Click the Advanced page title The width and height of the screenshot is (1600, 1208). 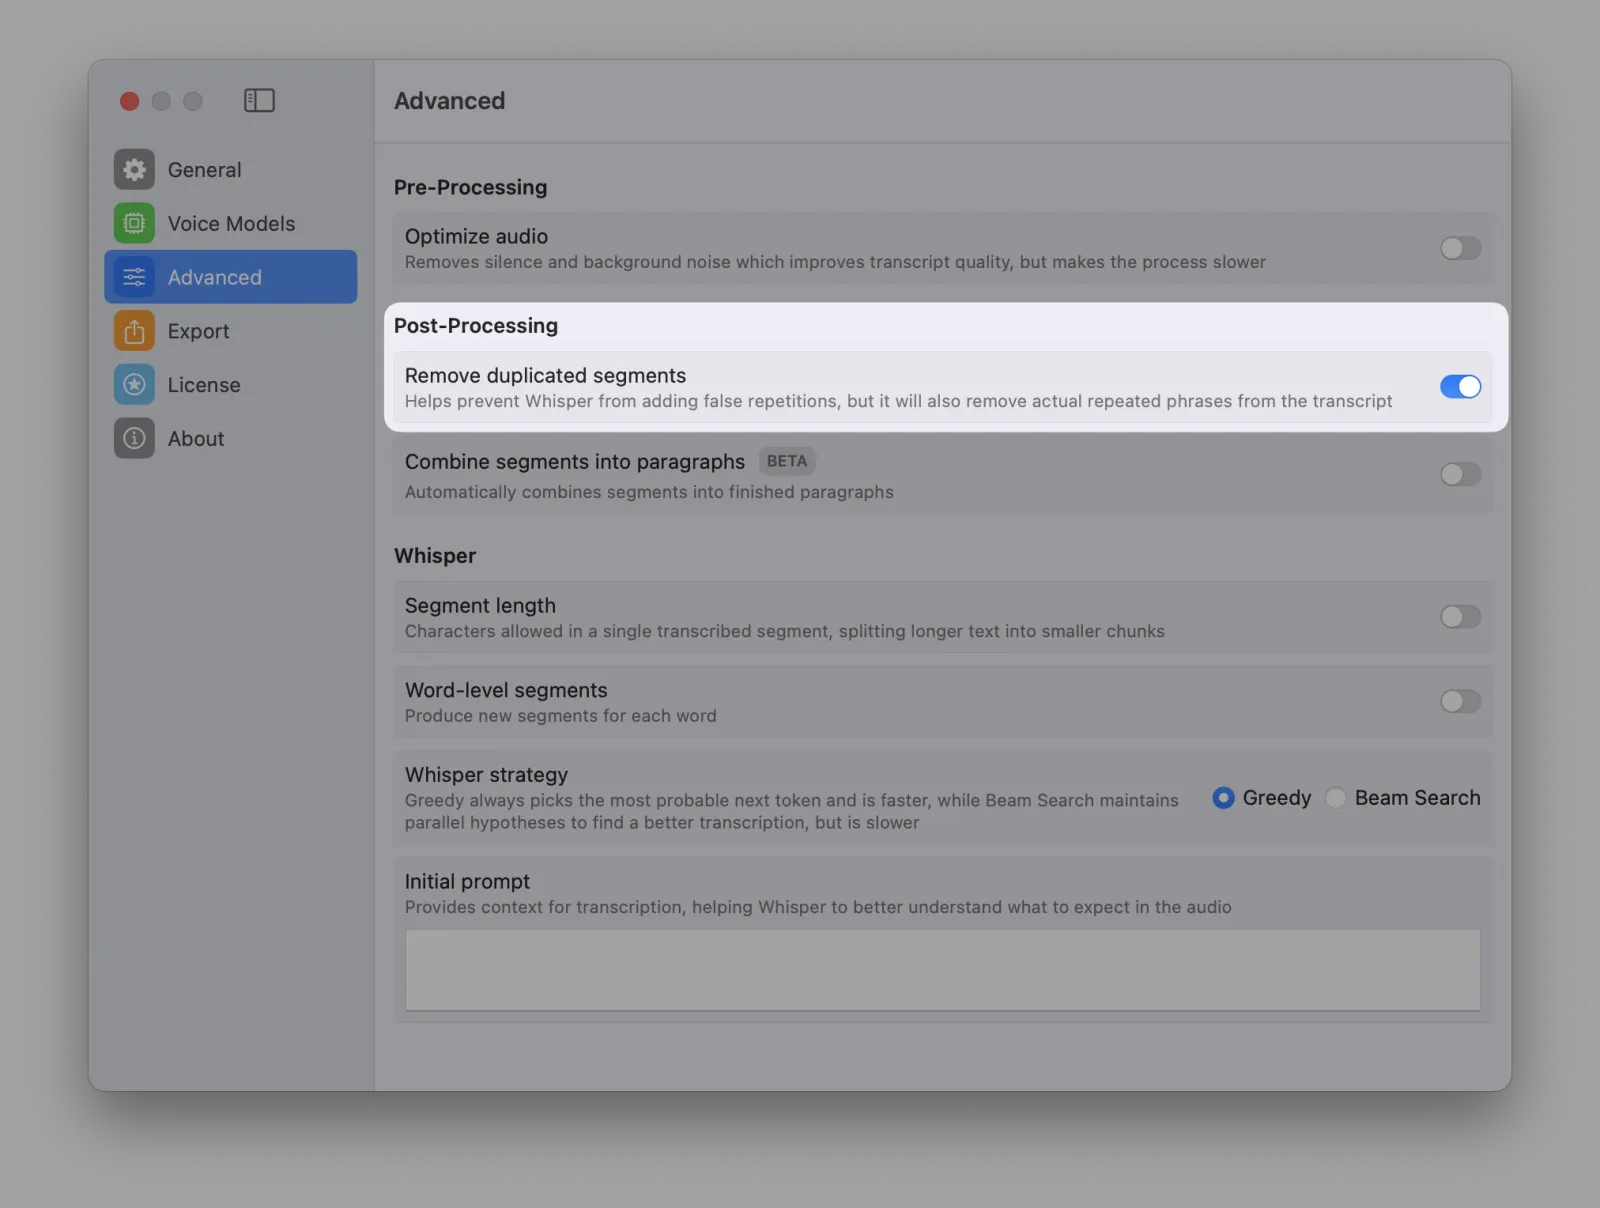tap(449, 101)
